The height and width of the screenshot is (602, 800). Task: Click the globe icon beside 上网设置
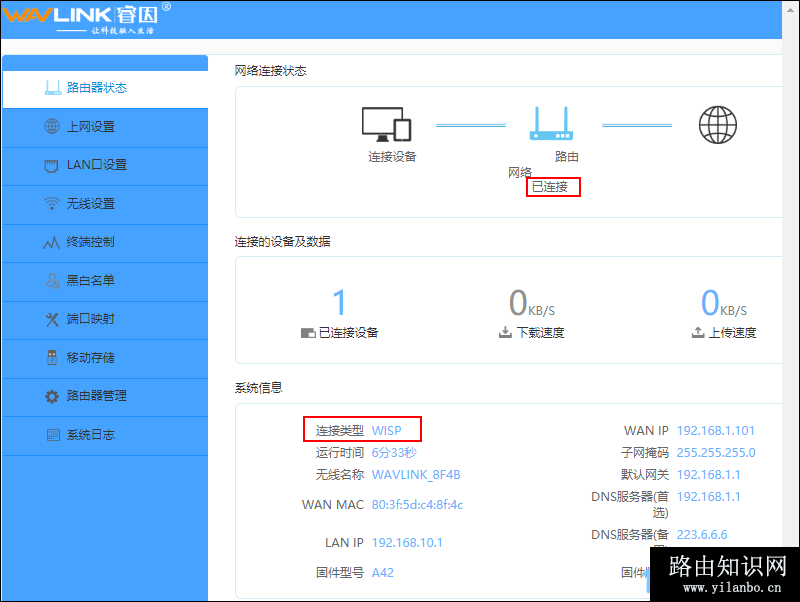52,126
